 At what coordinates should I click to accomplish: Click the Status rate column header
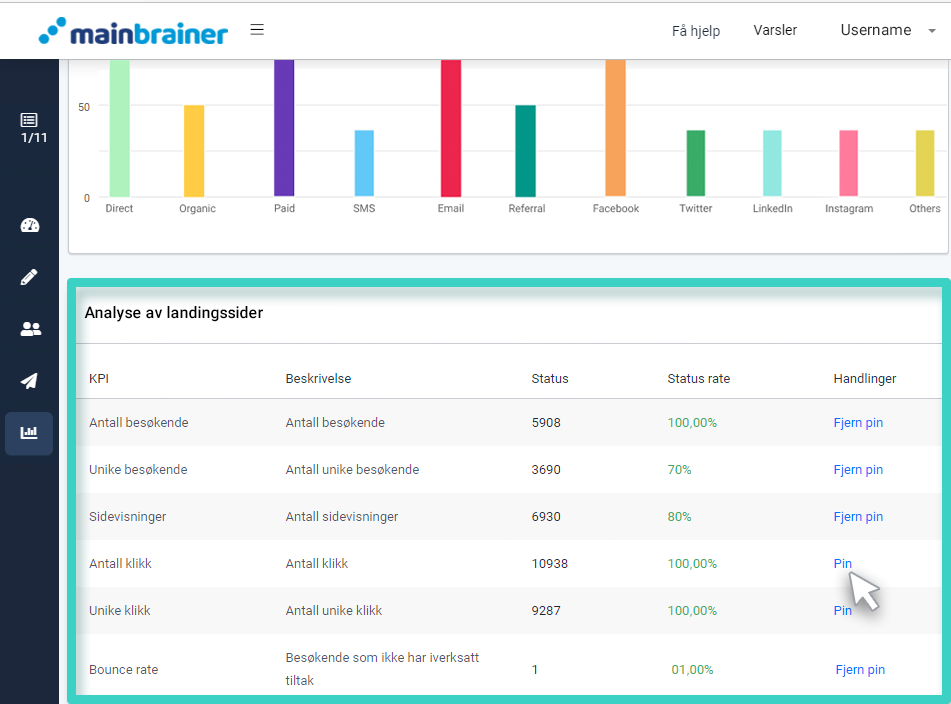tap(698, 379)
